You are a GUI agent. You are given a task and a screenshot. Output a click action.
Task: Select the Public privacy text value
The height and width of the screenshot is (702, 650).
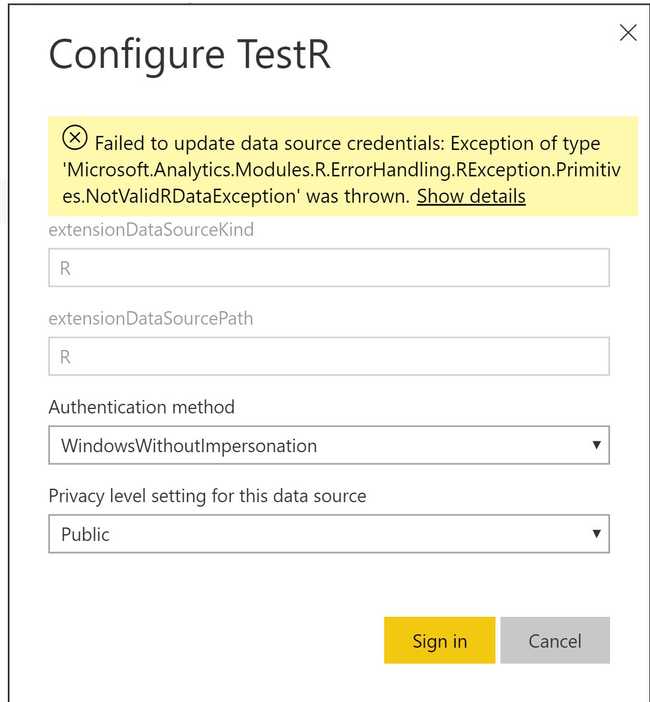click(85, 535)
